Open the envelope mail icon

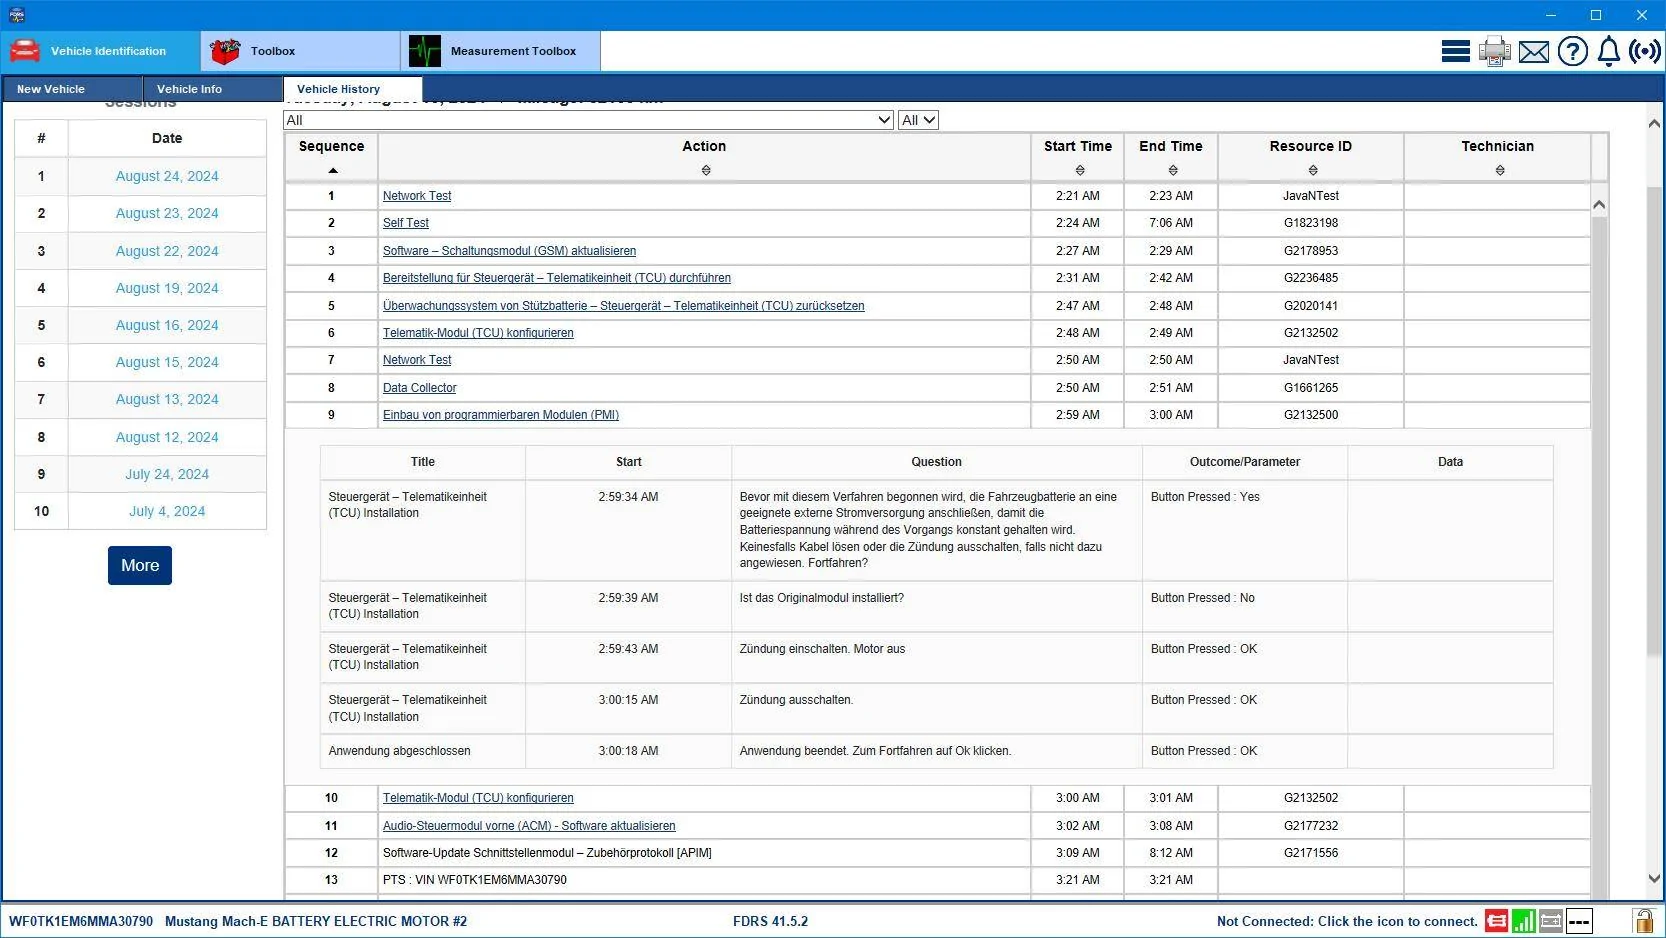click(x=1533, y=52)
